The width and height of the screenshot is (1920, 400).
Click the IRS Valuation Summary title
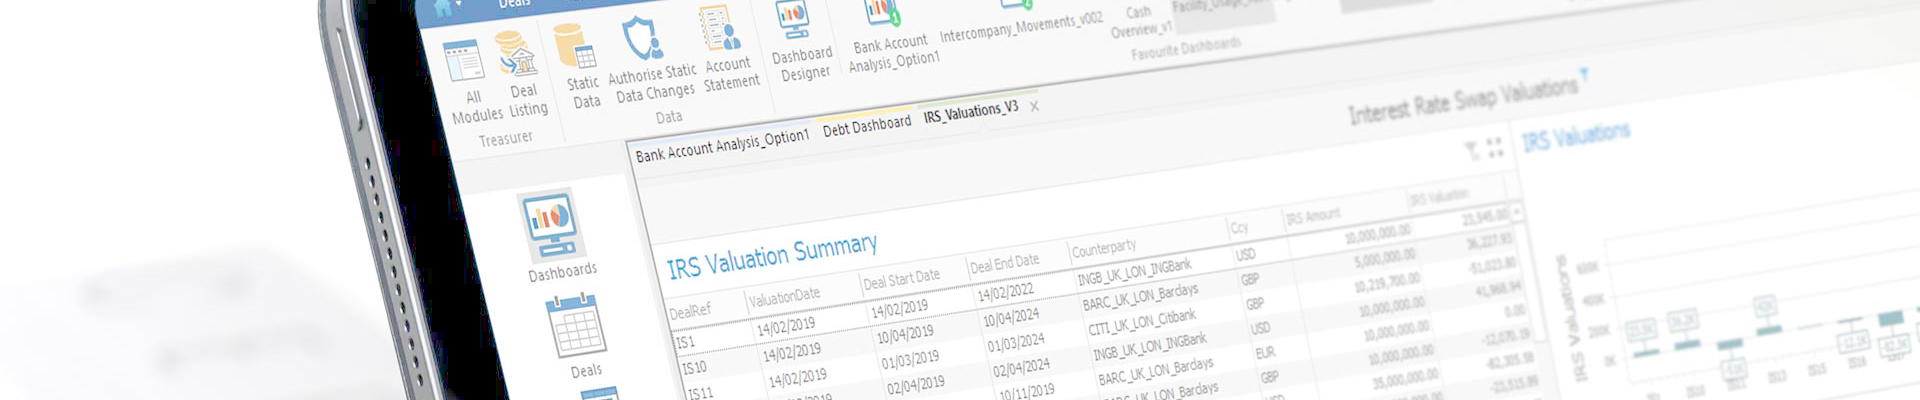[771, 256]
